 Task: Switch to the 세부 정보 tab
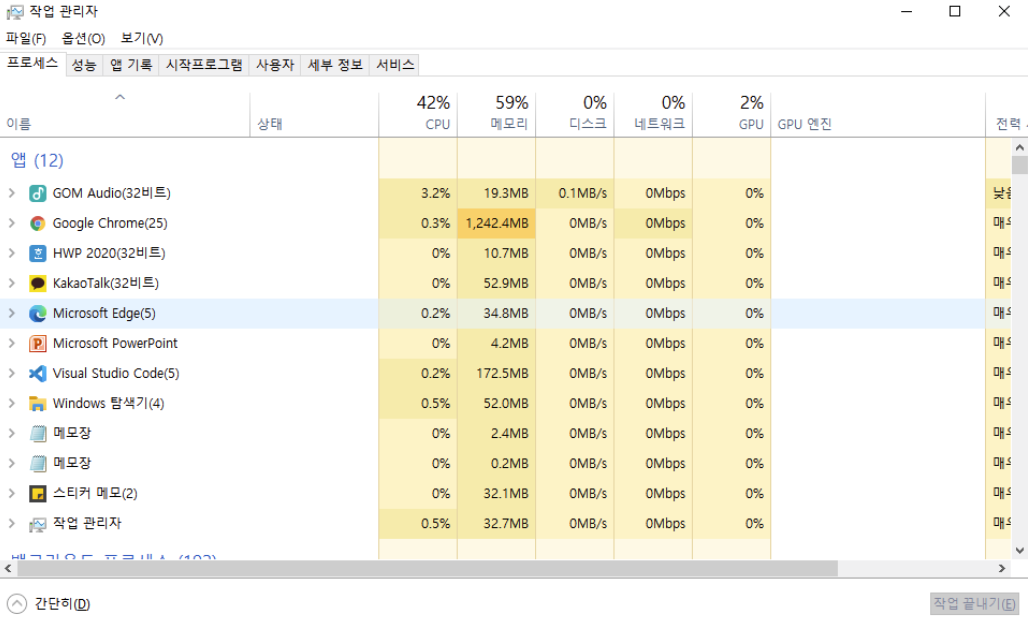[x=335, y=65]
